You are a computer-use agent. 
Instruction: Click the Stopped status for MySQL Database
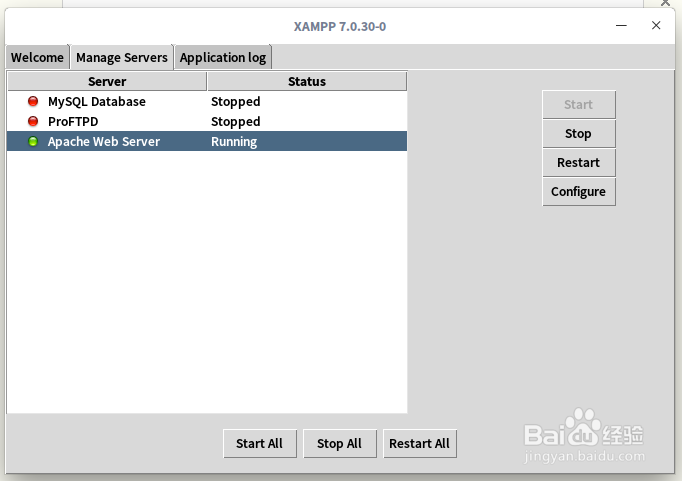(235, 102)
